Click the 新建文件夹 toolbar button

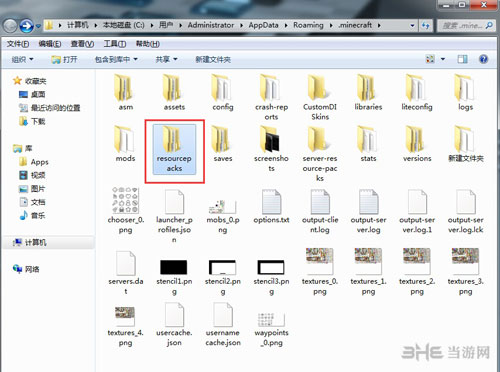(x=213, y=59)
